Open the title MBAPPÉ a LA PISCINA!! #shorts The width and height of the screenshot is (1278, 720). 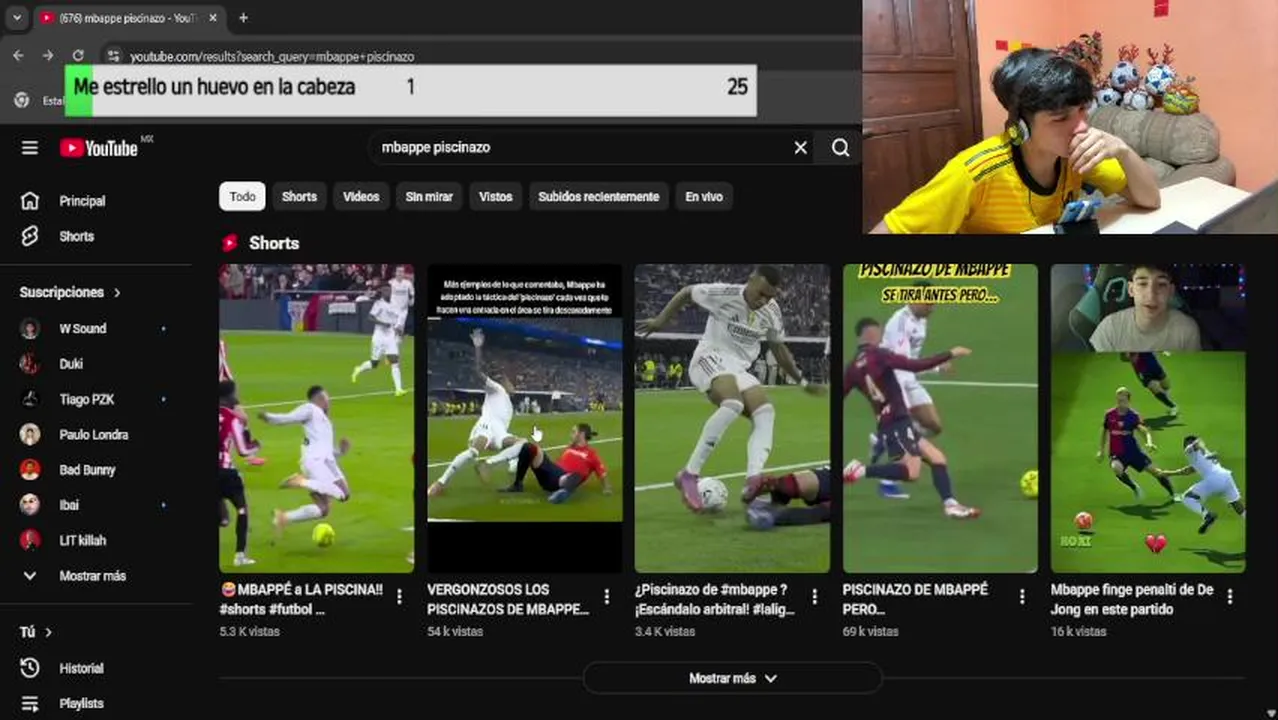coord(301,599)
